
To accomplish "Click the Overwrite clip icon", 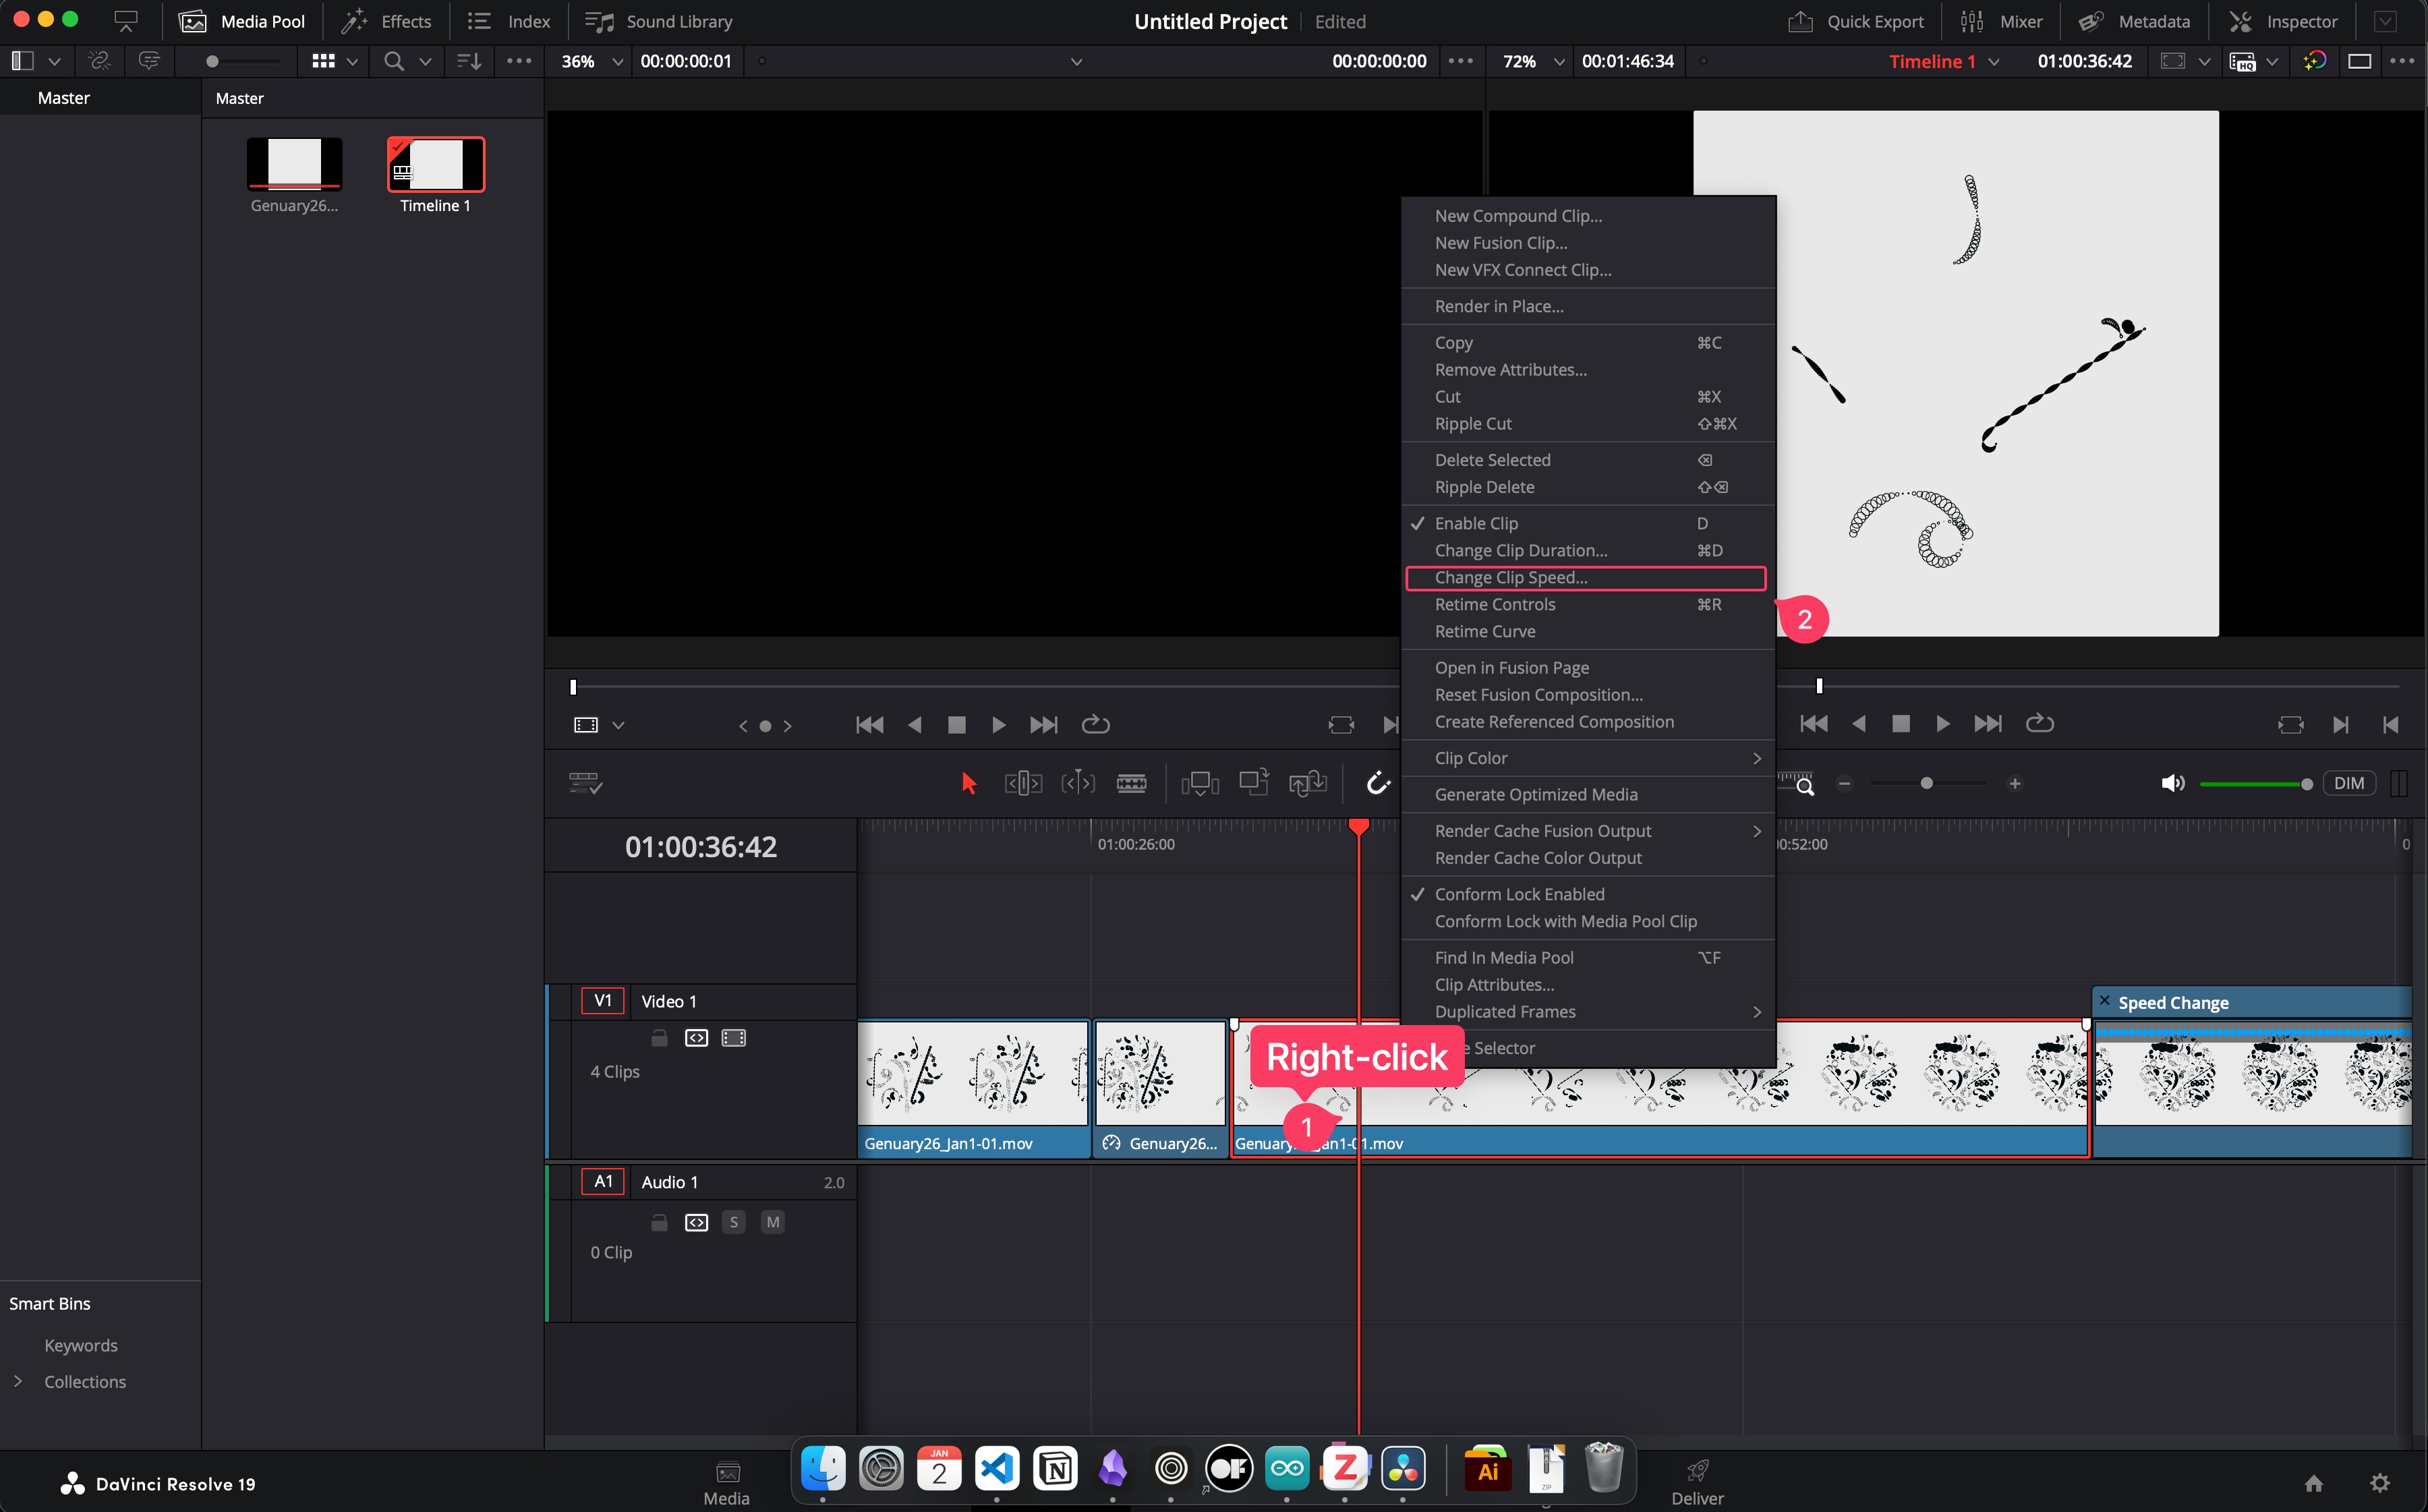I will pyautogui.click(x=1254, y=783).
